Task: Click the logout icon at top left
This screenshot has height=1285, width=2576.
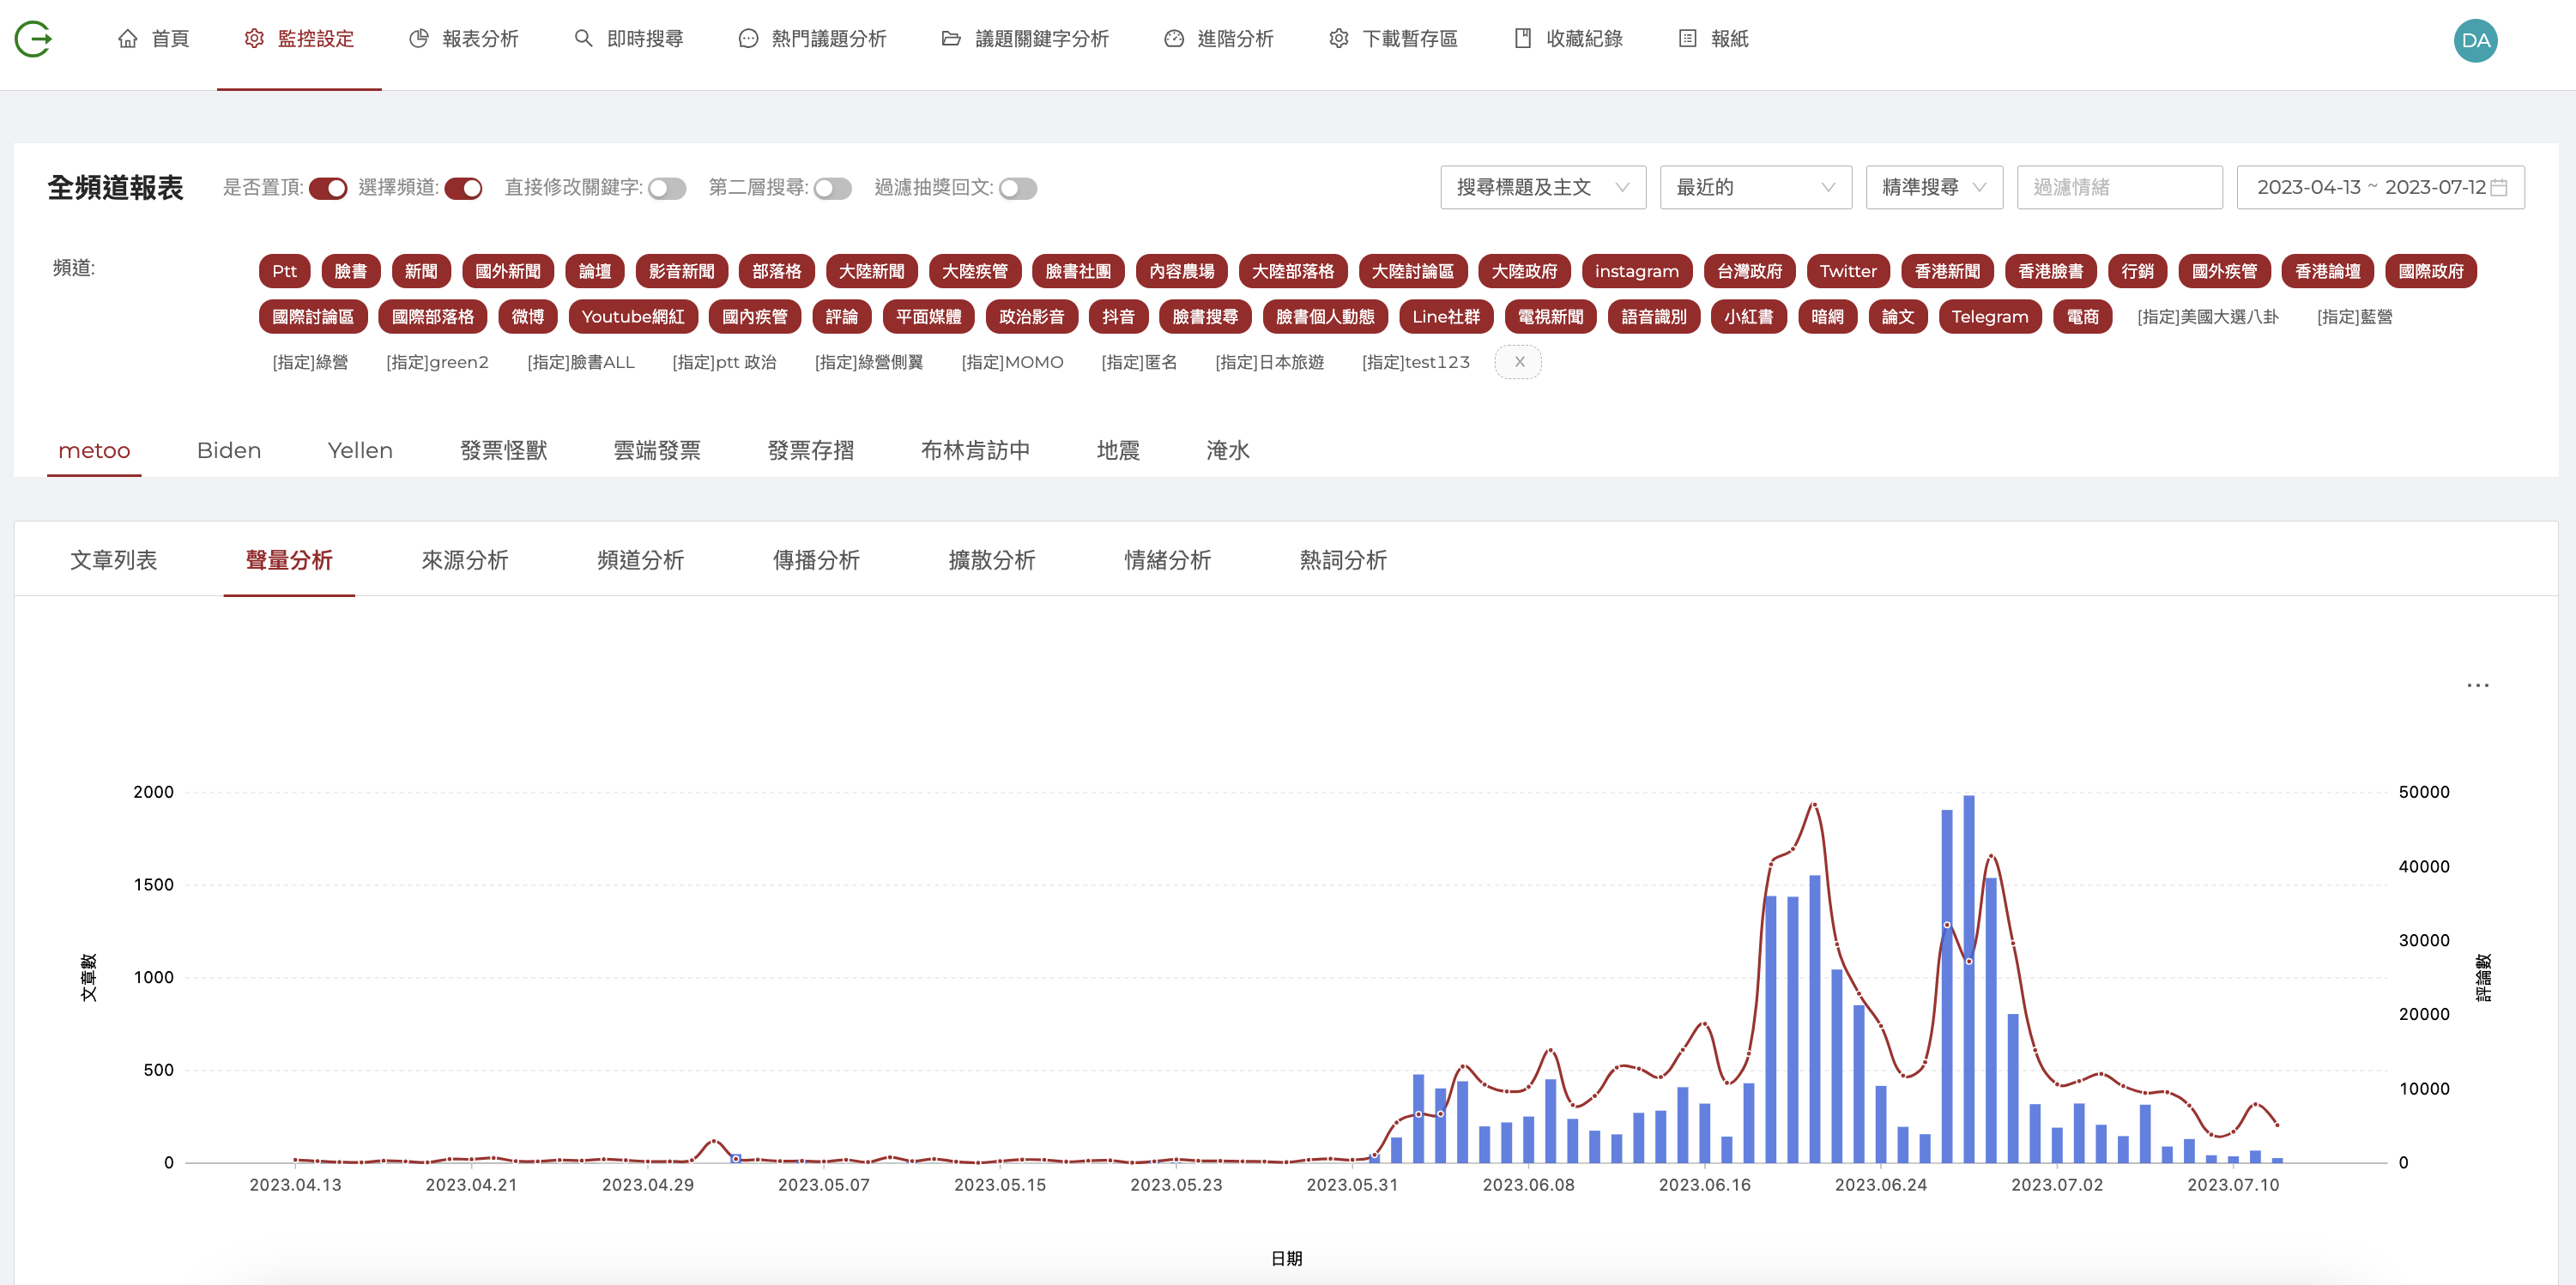Action: (x=33, y=39)
